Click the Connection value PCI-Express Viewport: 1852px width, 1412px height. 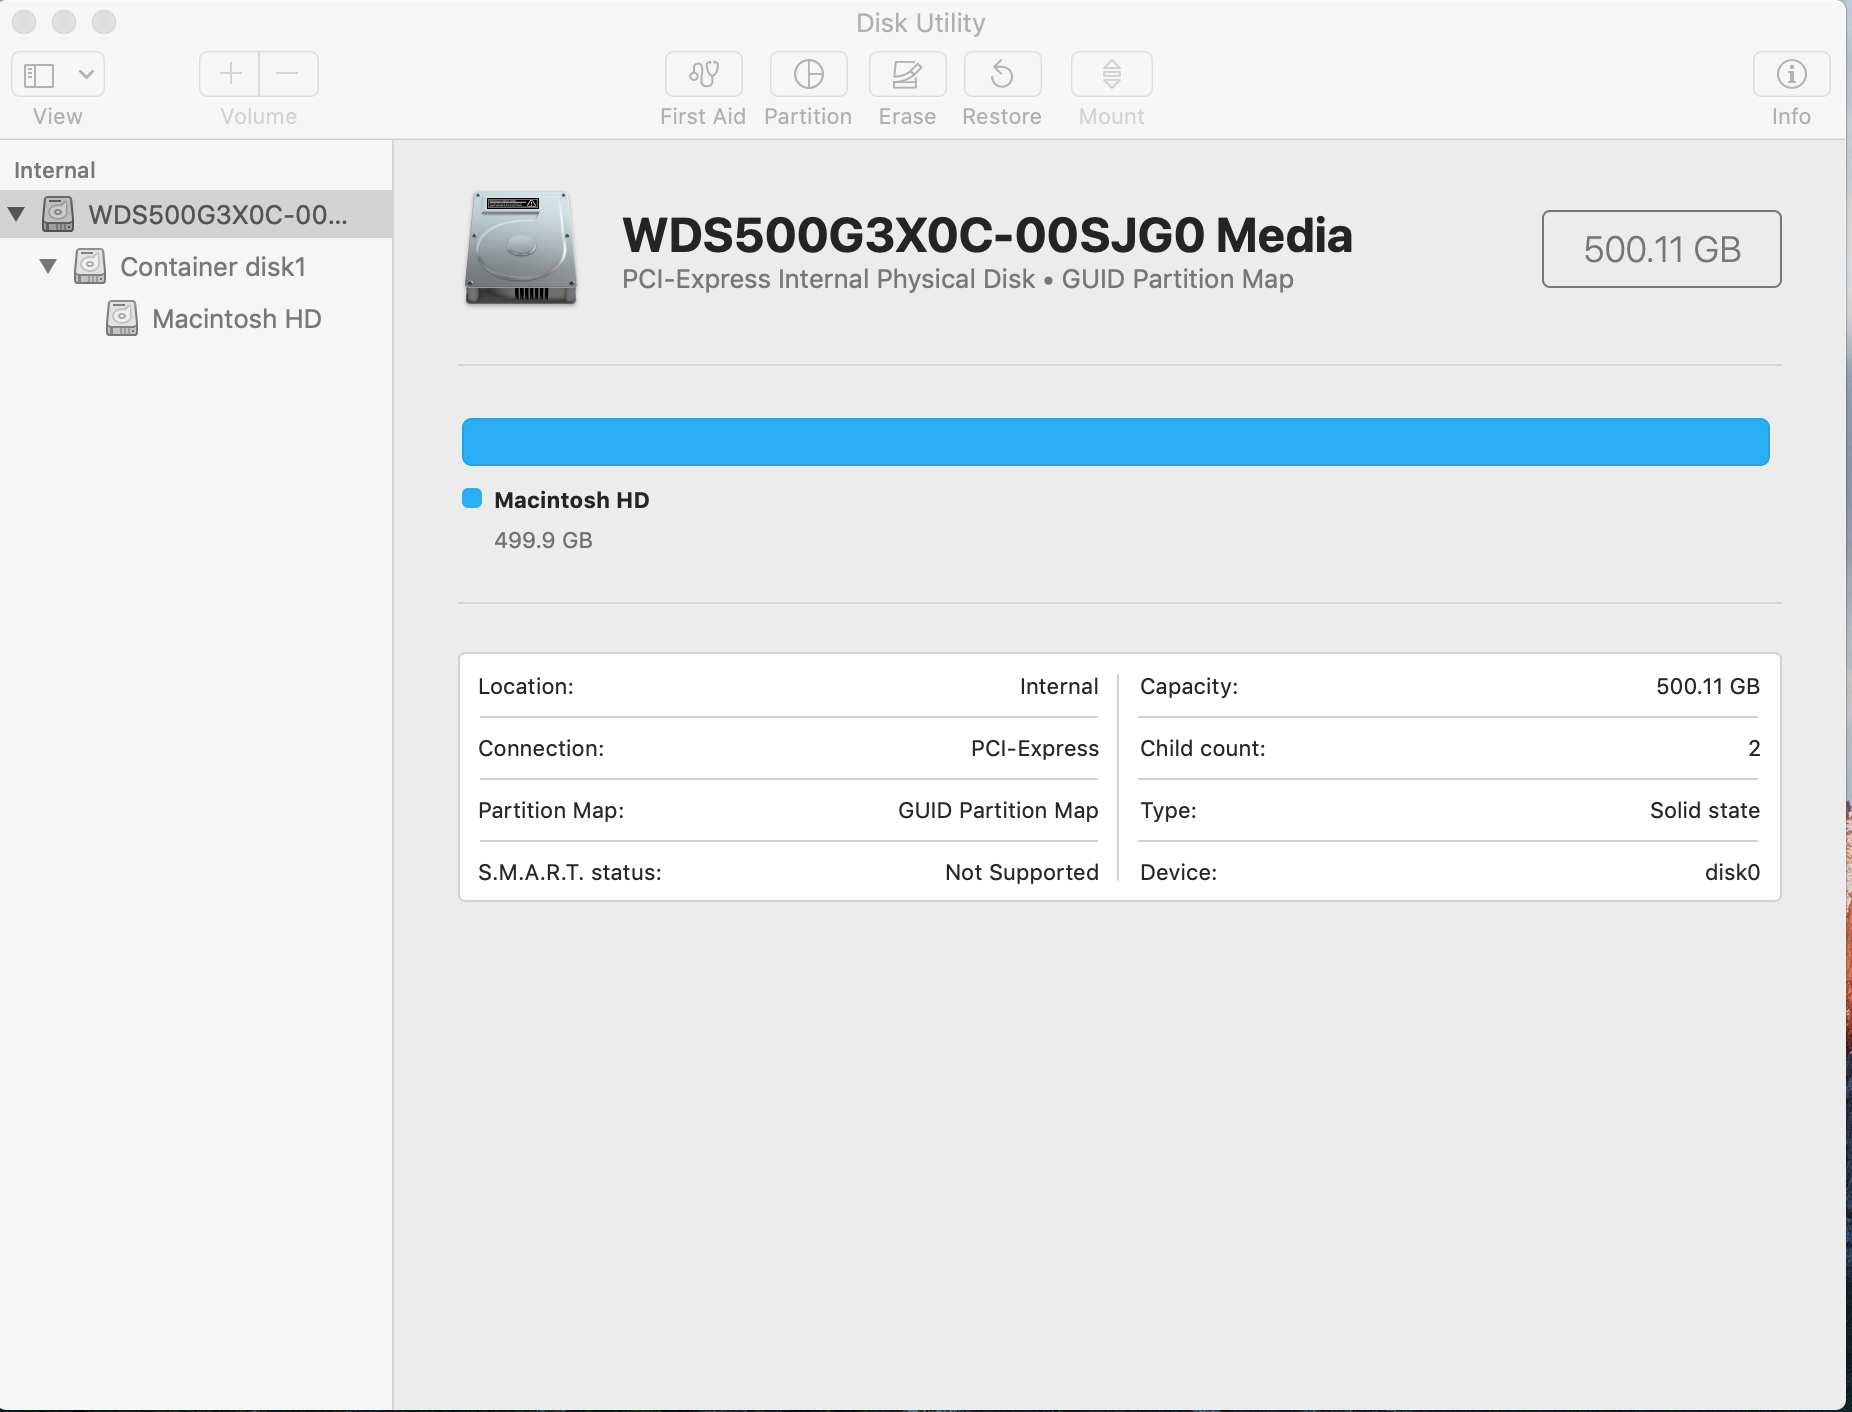[1035, 748]
